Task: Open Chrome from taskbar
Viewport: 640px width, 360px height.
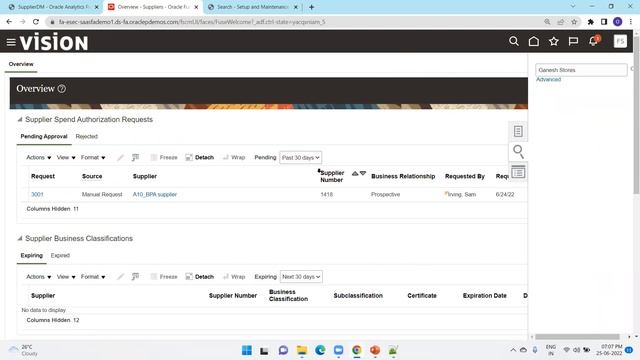Action: coord(357,350)
